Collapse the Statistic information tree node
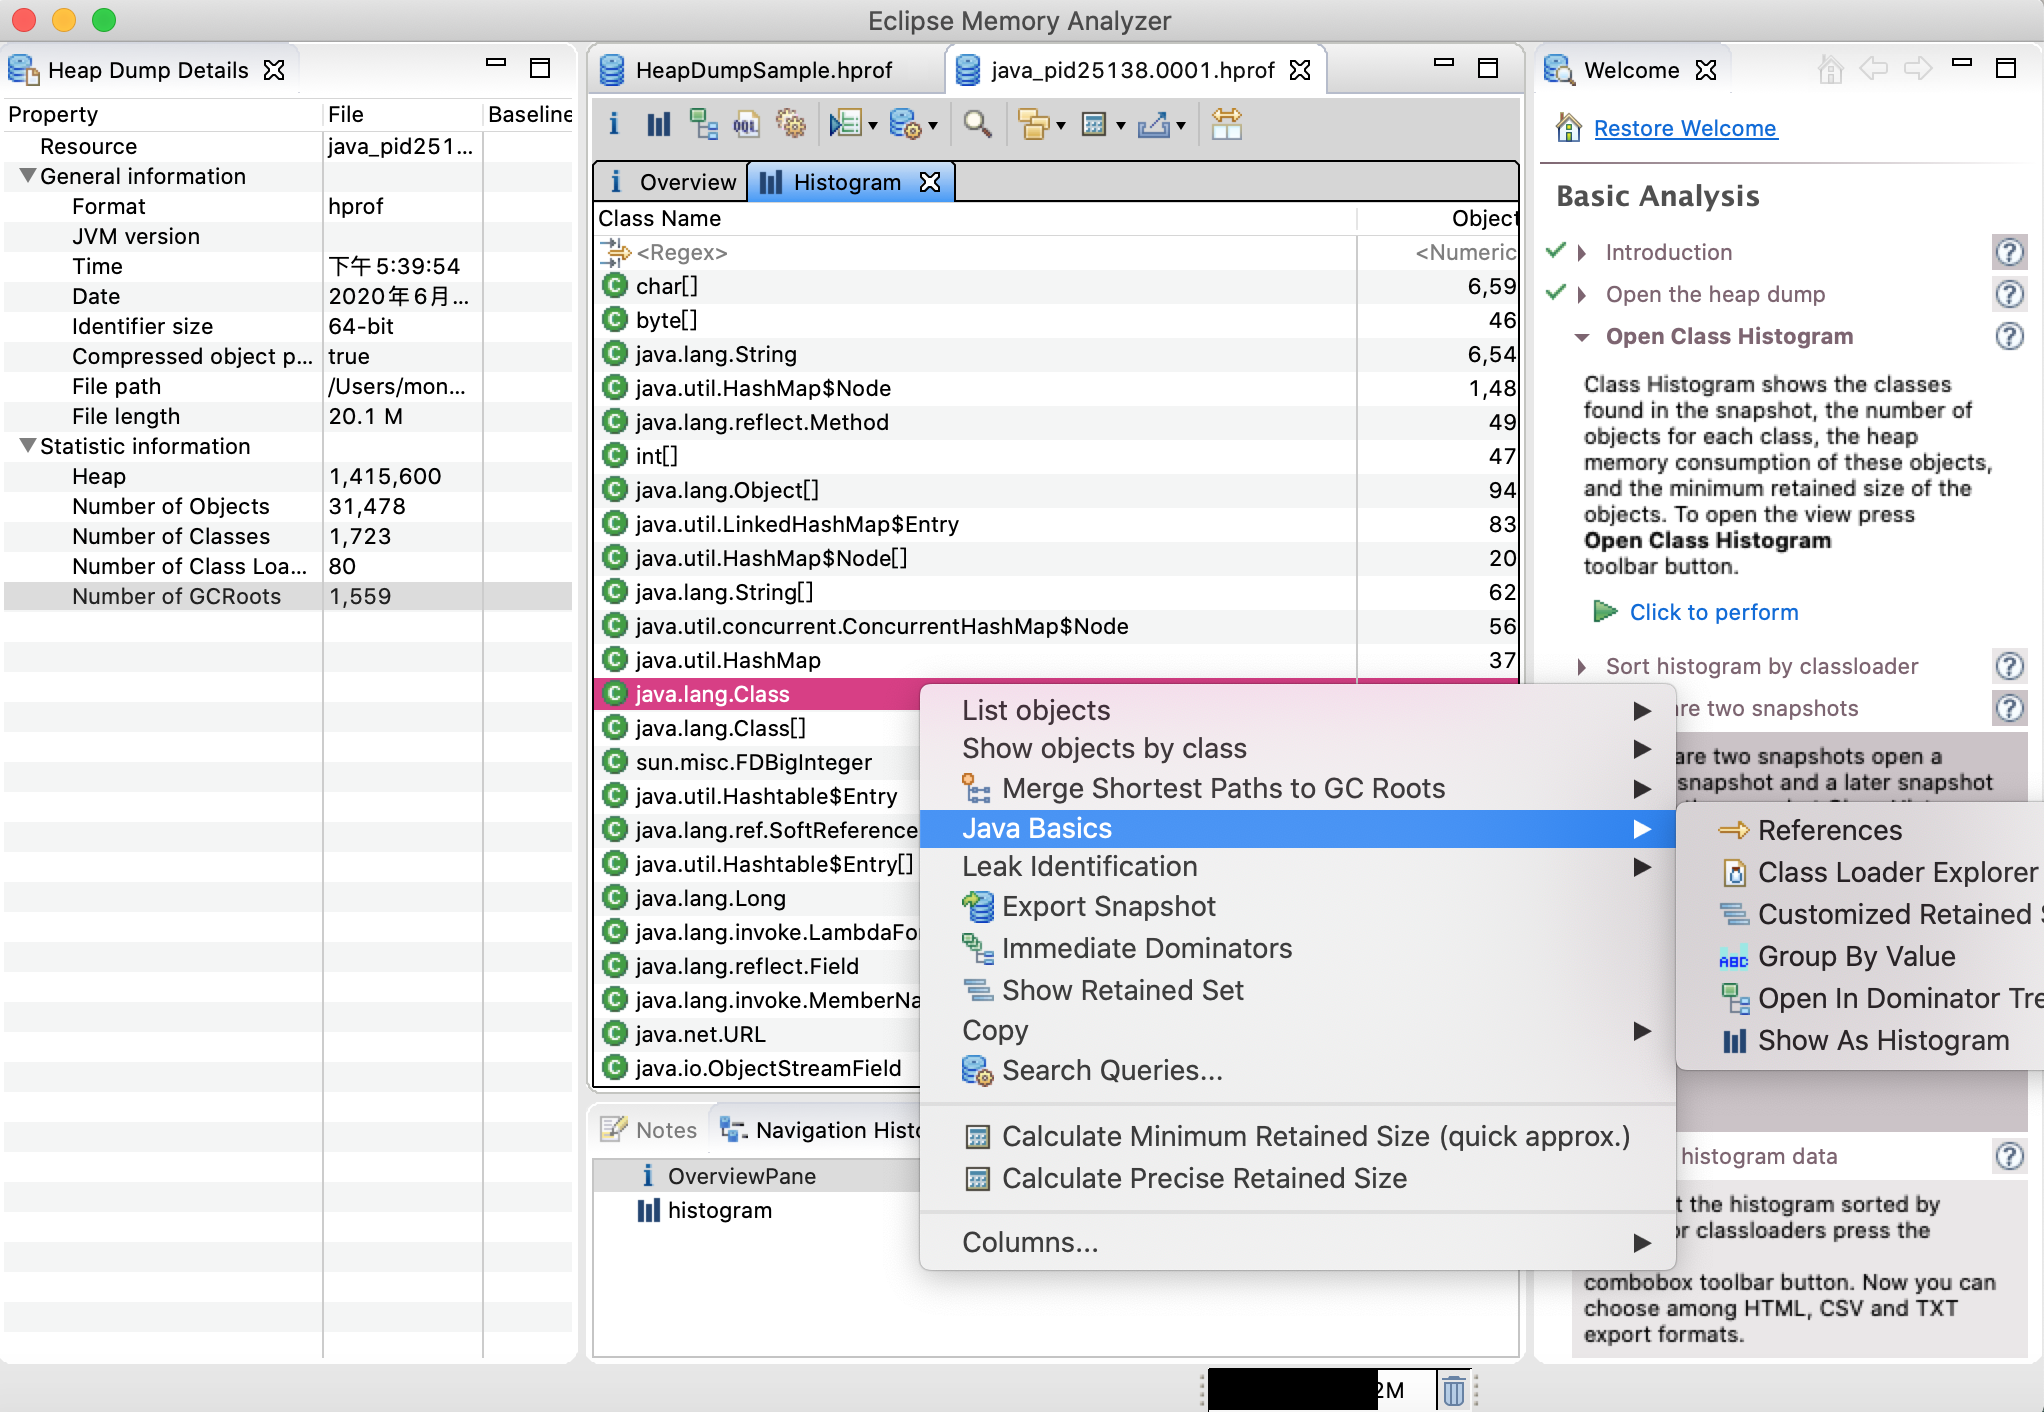 [x=28, y=446]
